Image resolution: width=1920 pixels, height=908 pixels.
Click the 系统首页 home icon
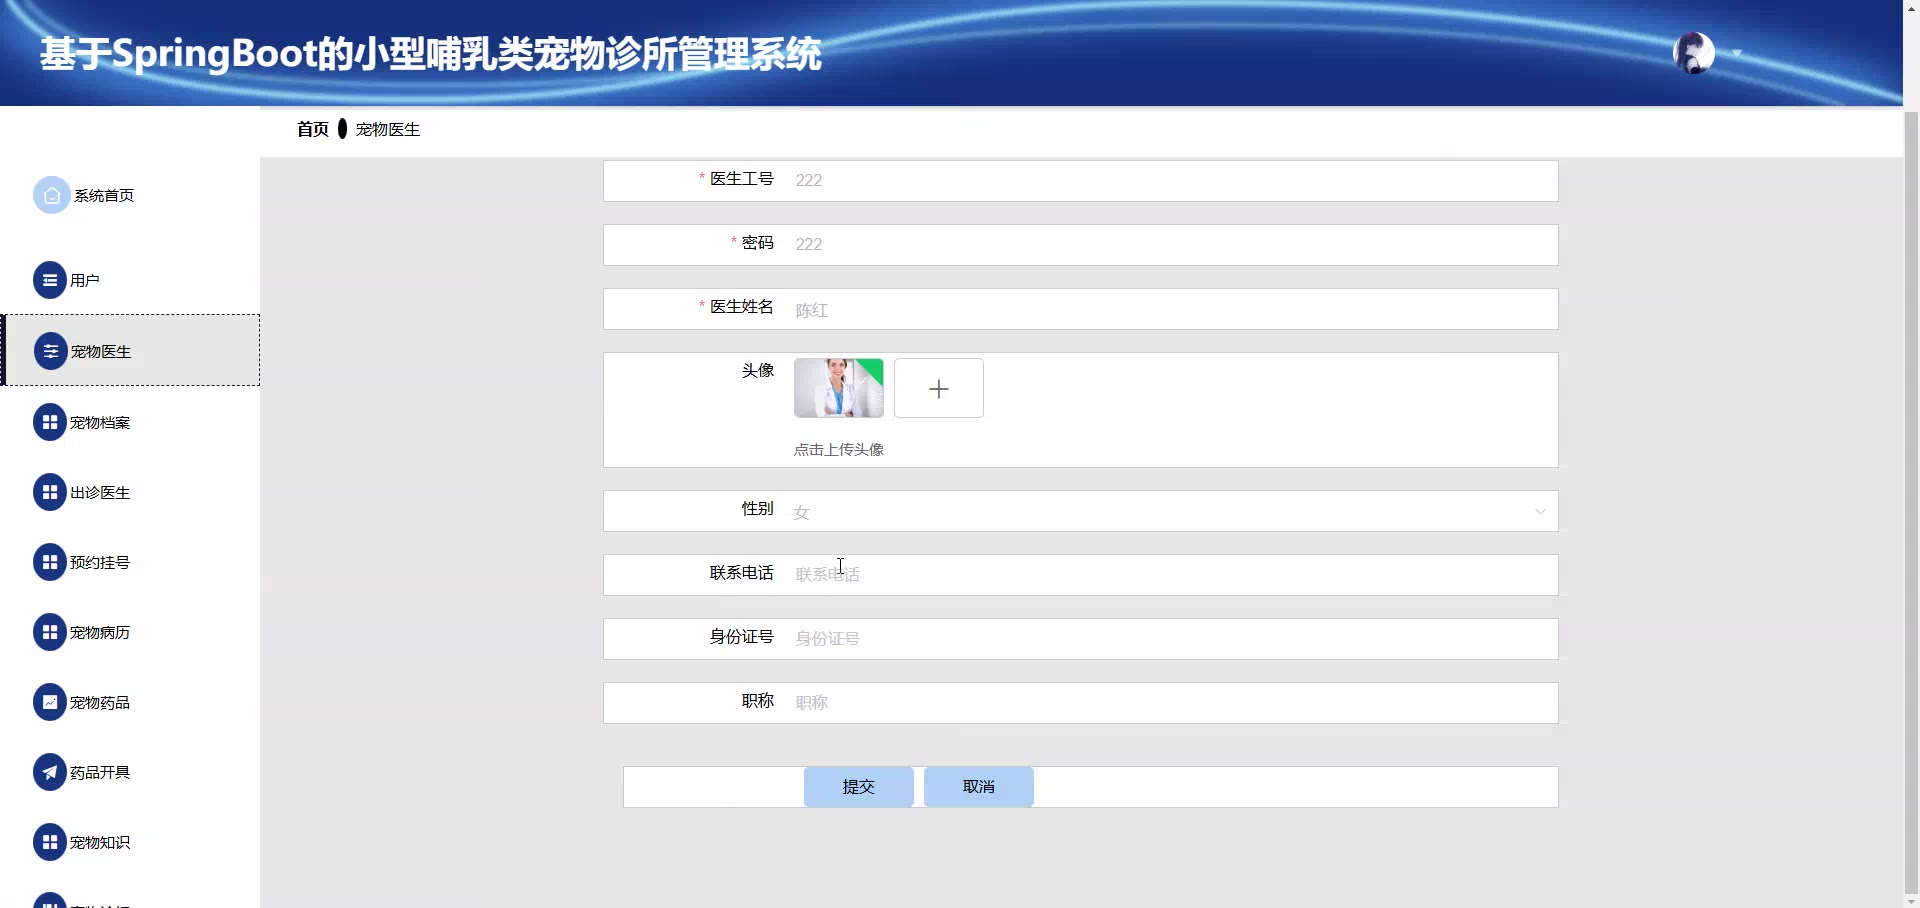click(x=52, y=195)
